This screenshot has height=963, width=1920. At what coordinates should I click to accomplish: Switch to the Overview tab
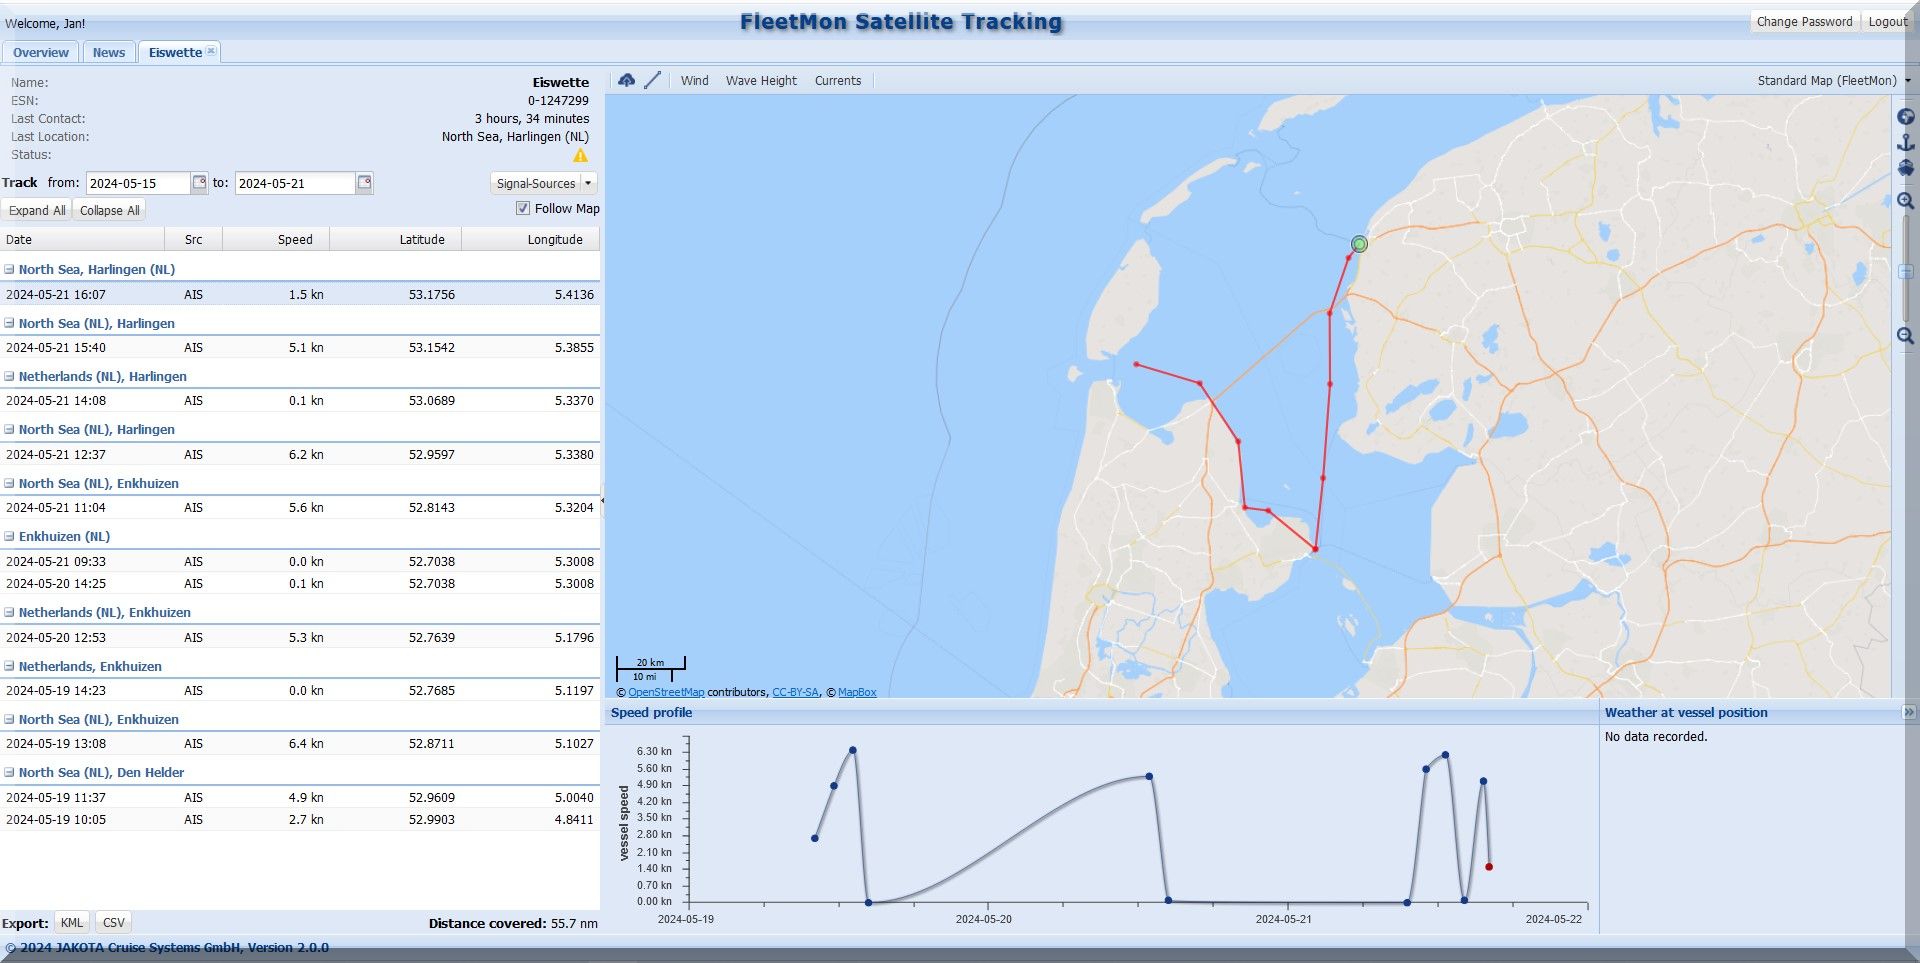41,53
